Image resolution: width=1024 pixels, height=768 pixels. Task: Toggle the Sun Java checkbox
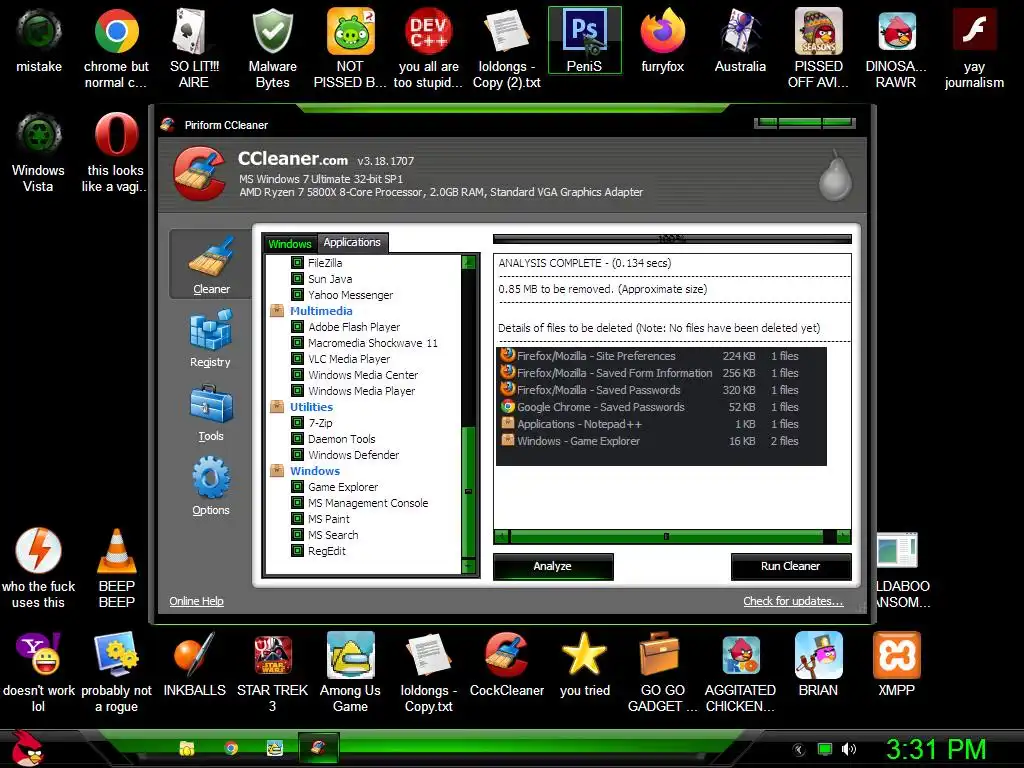297,279
